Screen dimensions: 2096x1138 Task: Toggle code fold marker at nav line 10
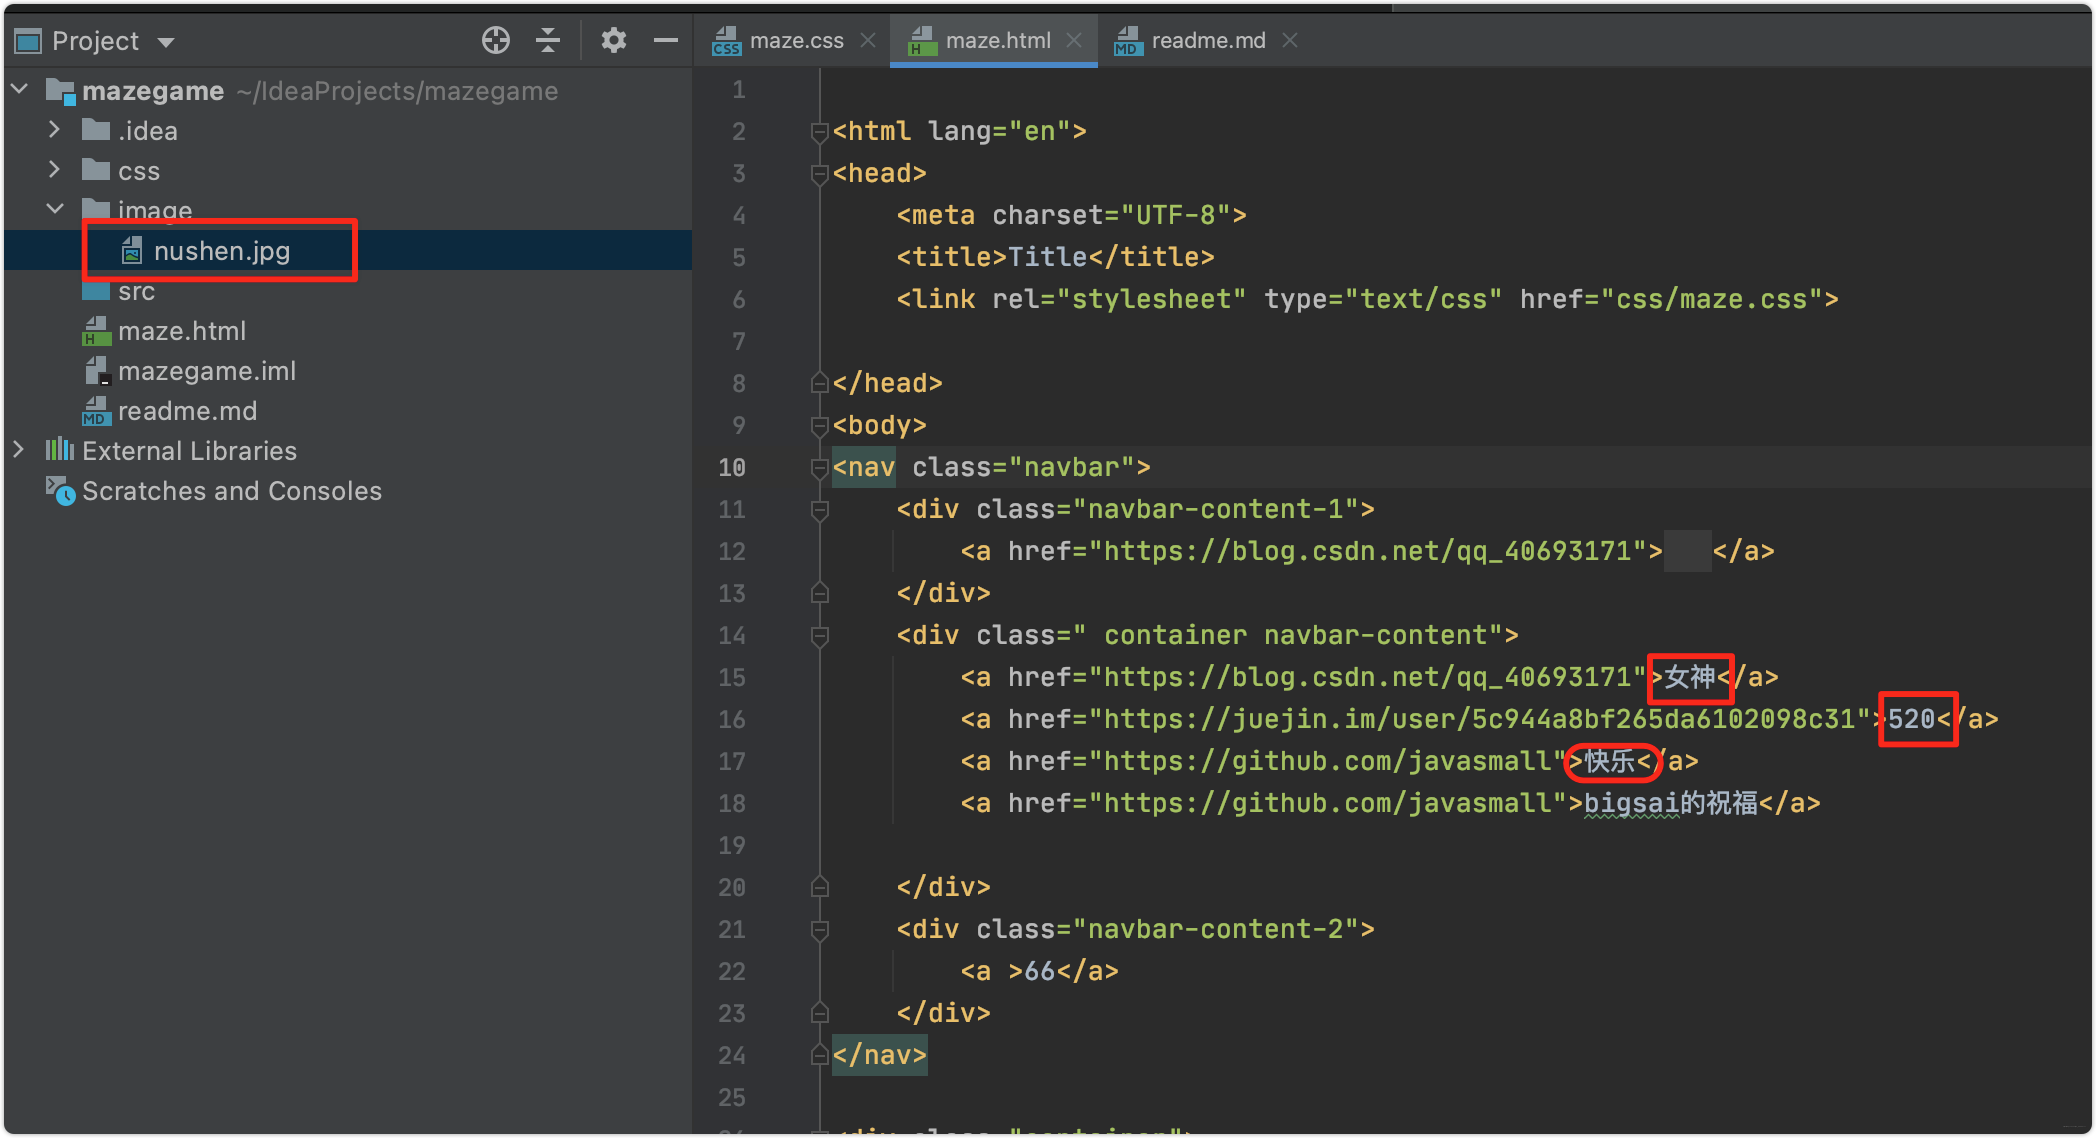click(x=819, y=468)
